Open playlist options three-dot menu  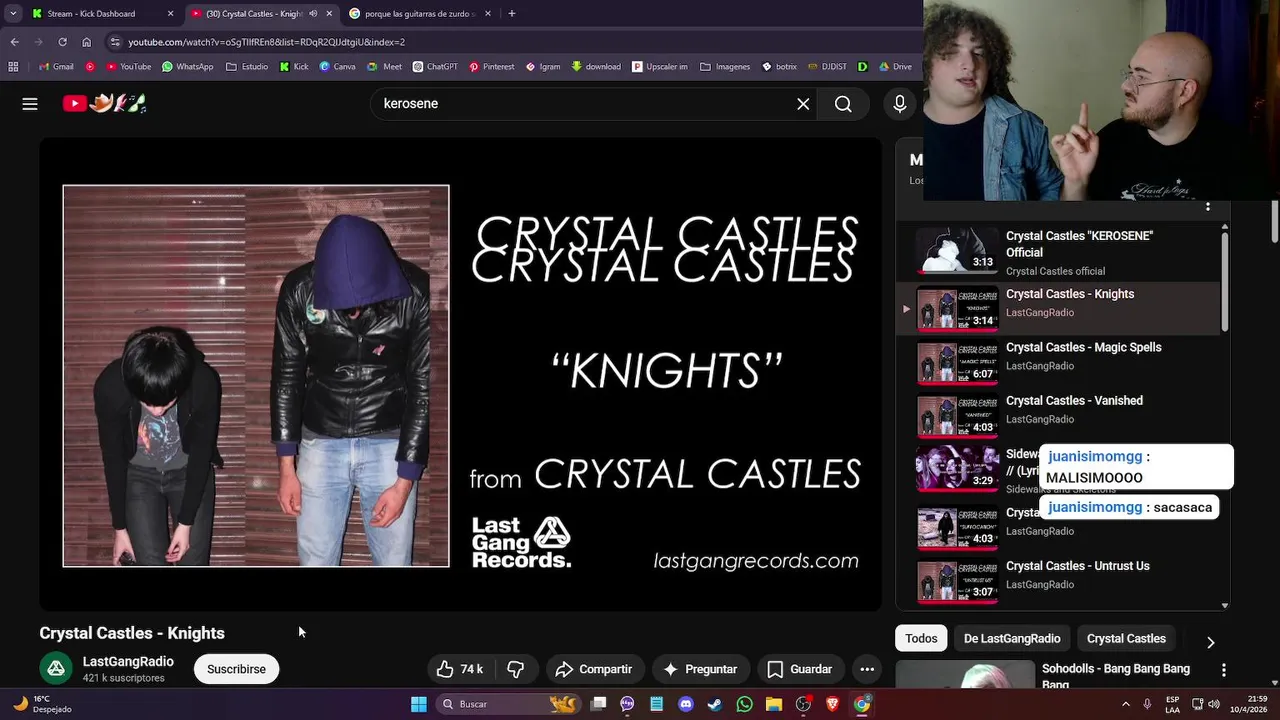(1208, 206)
